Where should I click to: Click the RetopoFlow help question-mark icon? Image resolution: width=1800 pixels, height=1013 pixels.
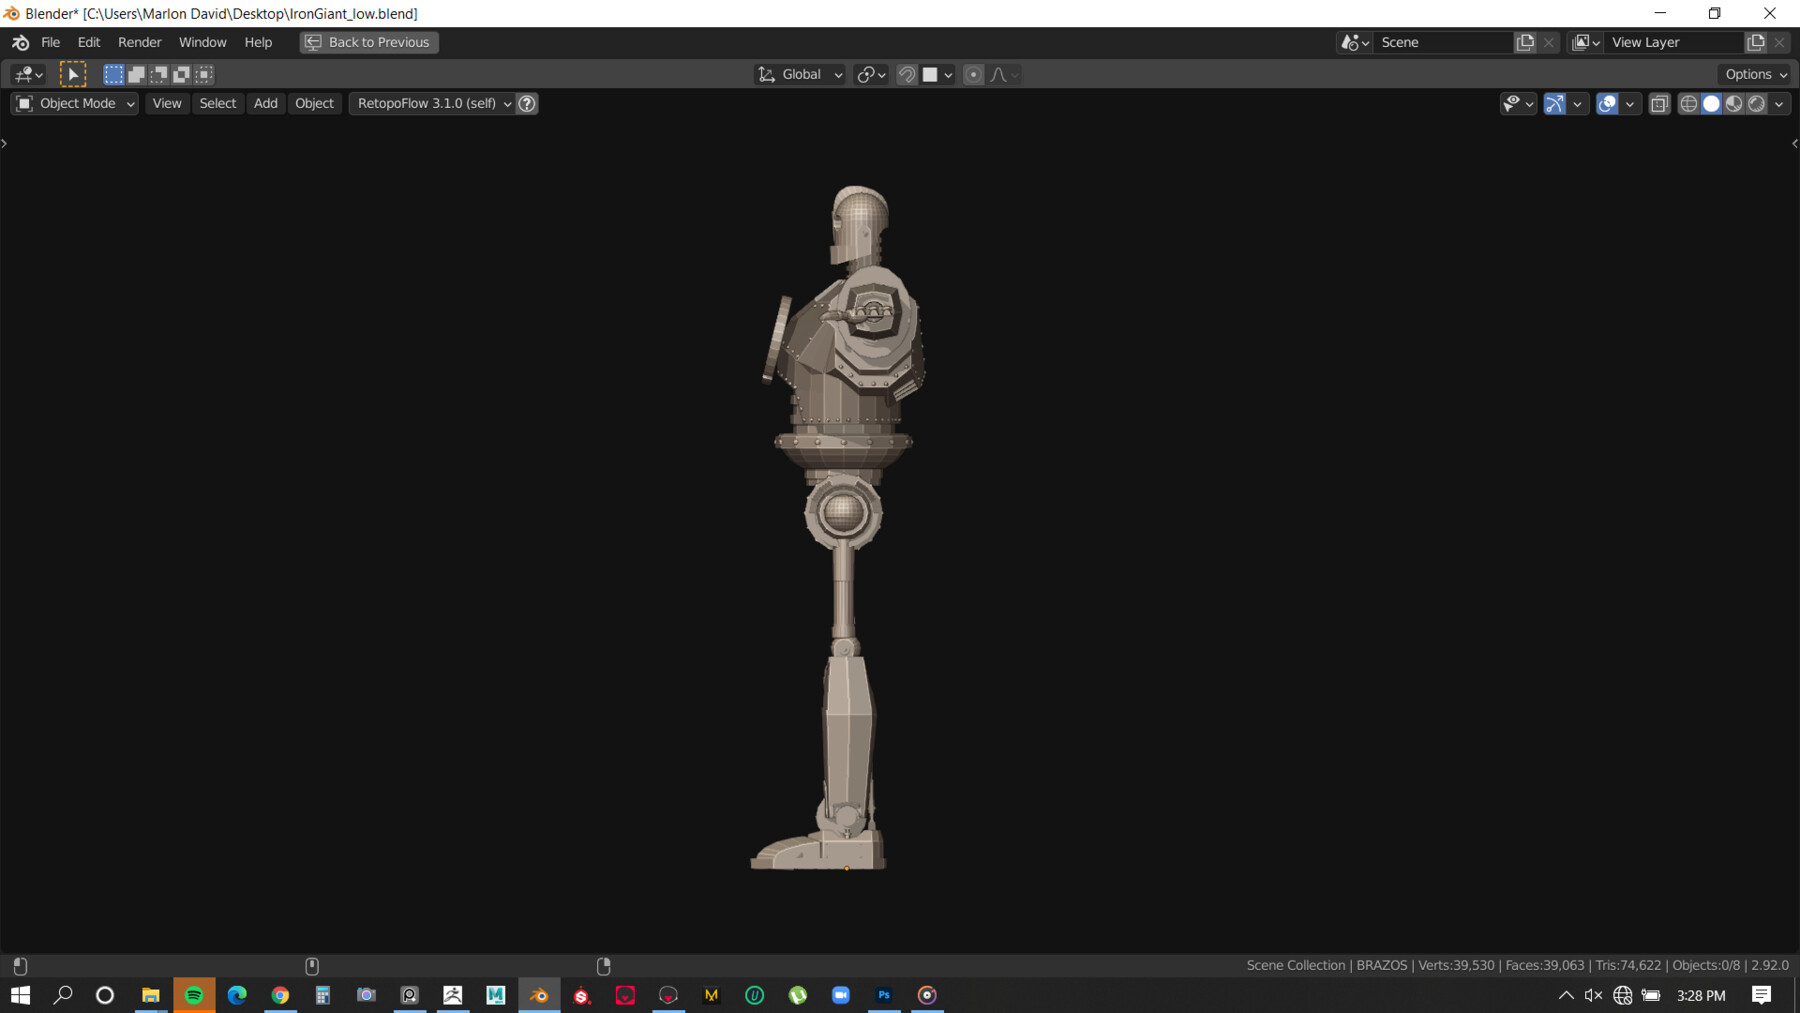coord(527,104)
